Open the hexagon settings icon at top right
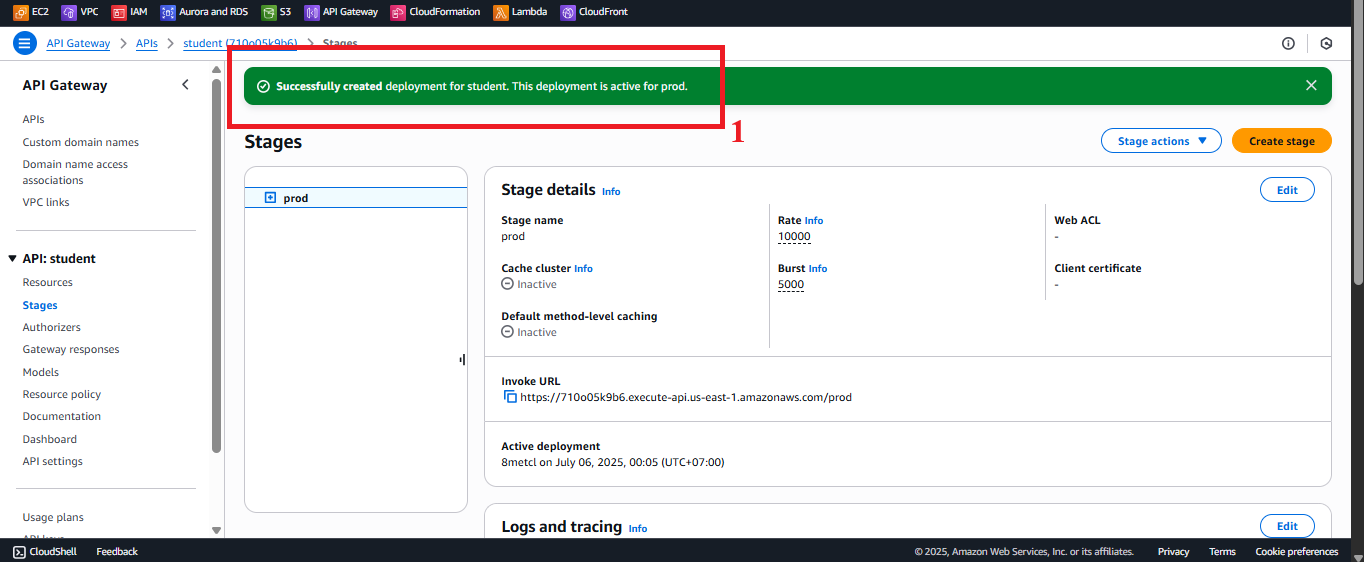Viewport: 1364px width, 562px height. point(1326,43)
